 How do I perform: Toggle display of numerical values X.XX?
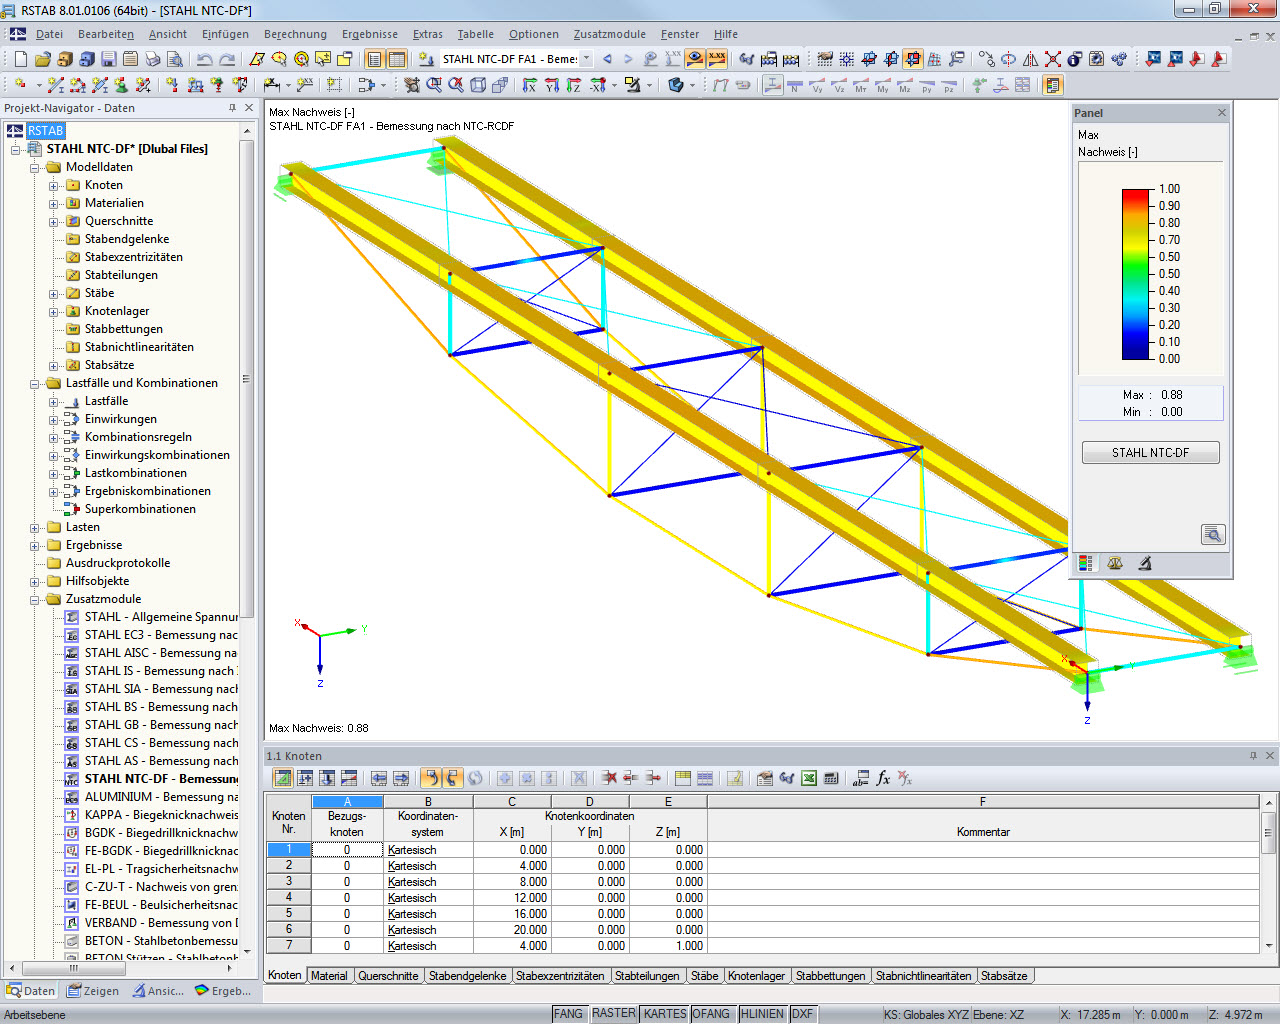click(715, 58)
